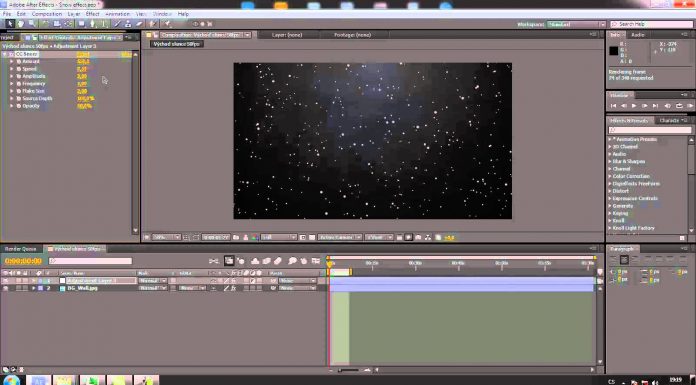Click the Effects & Presets search field
696x385 pixels.
point(650,130)
